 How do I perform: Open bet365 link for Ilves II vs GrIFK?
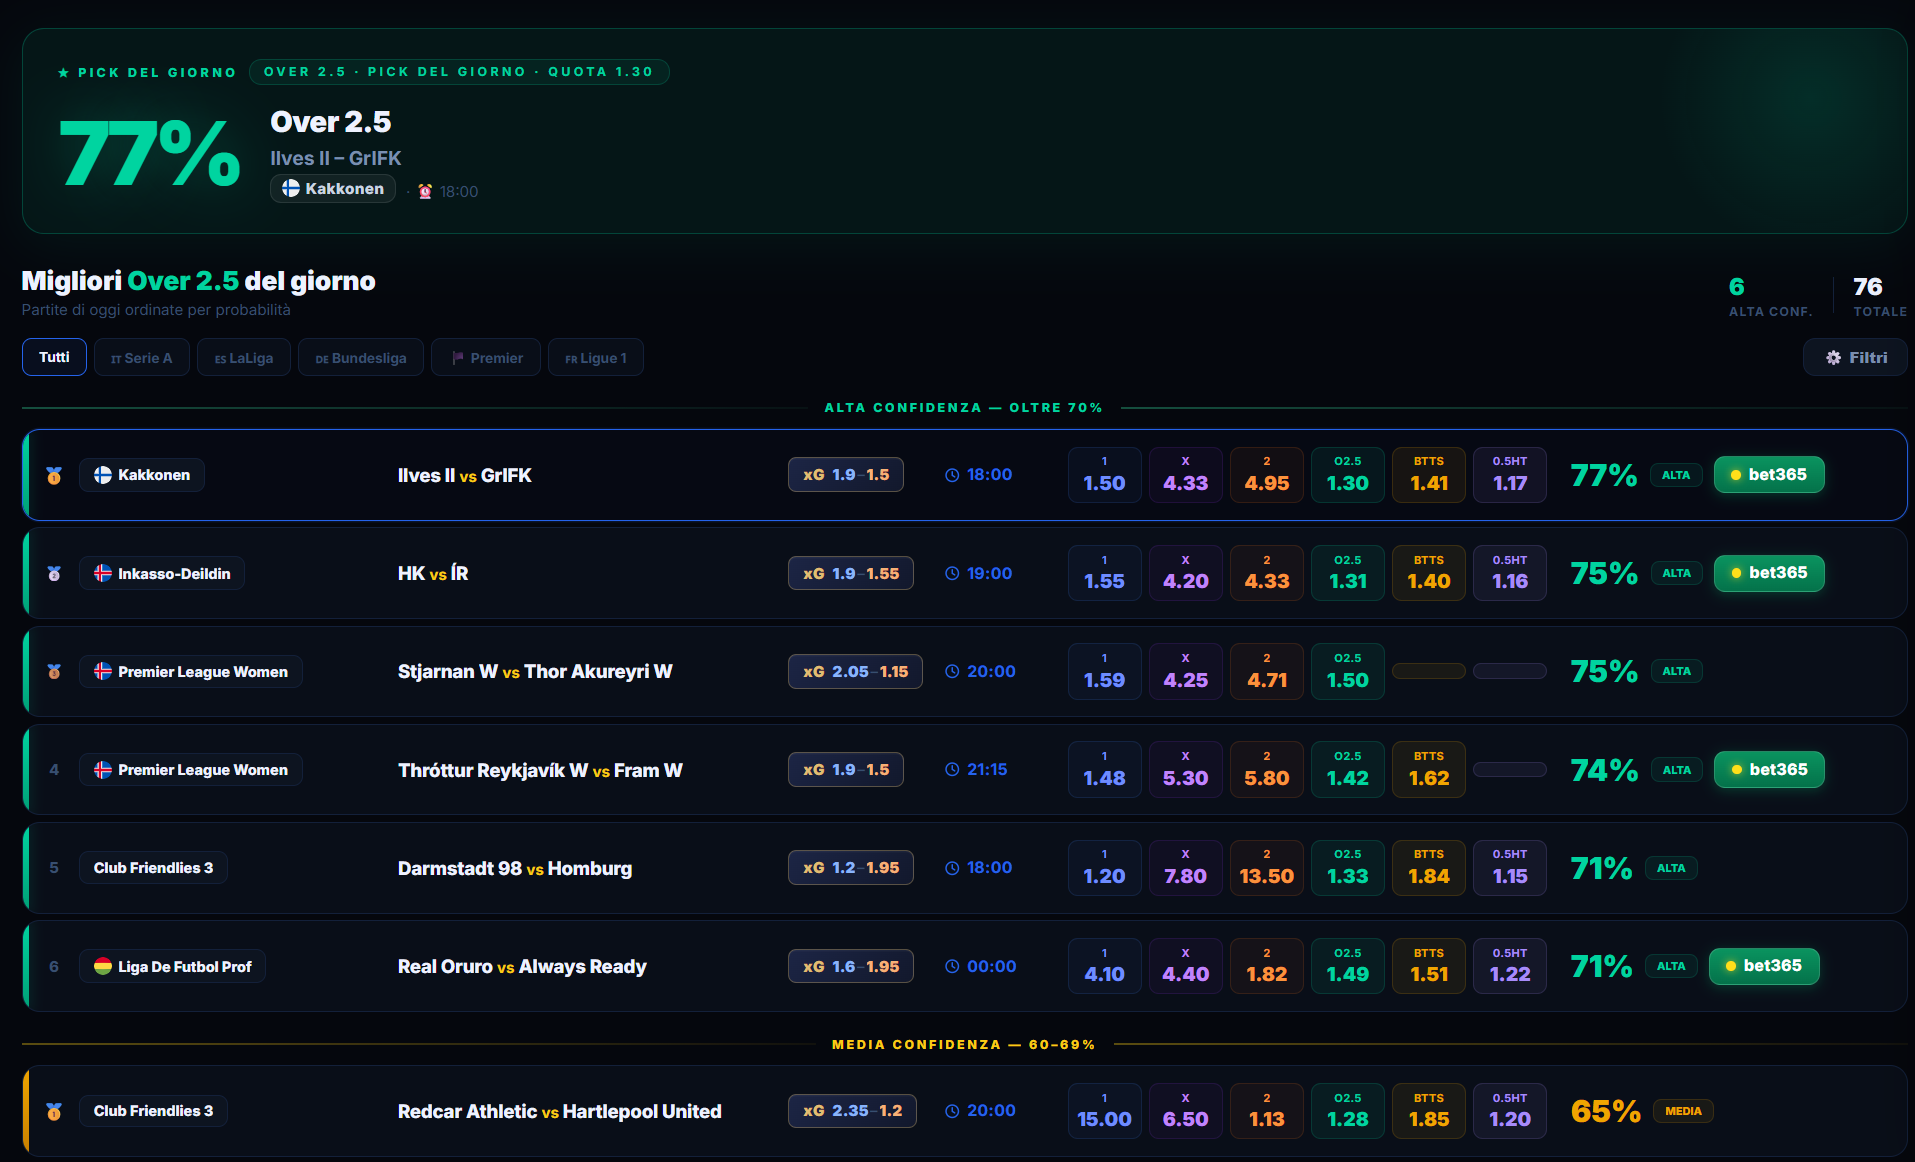1769,475
